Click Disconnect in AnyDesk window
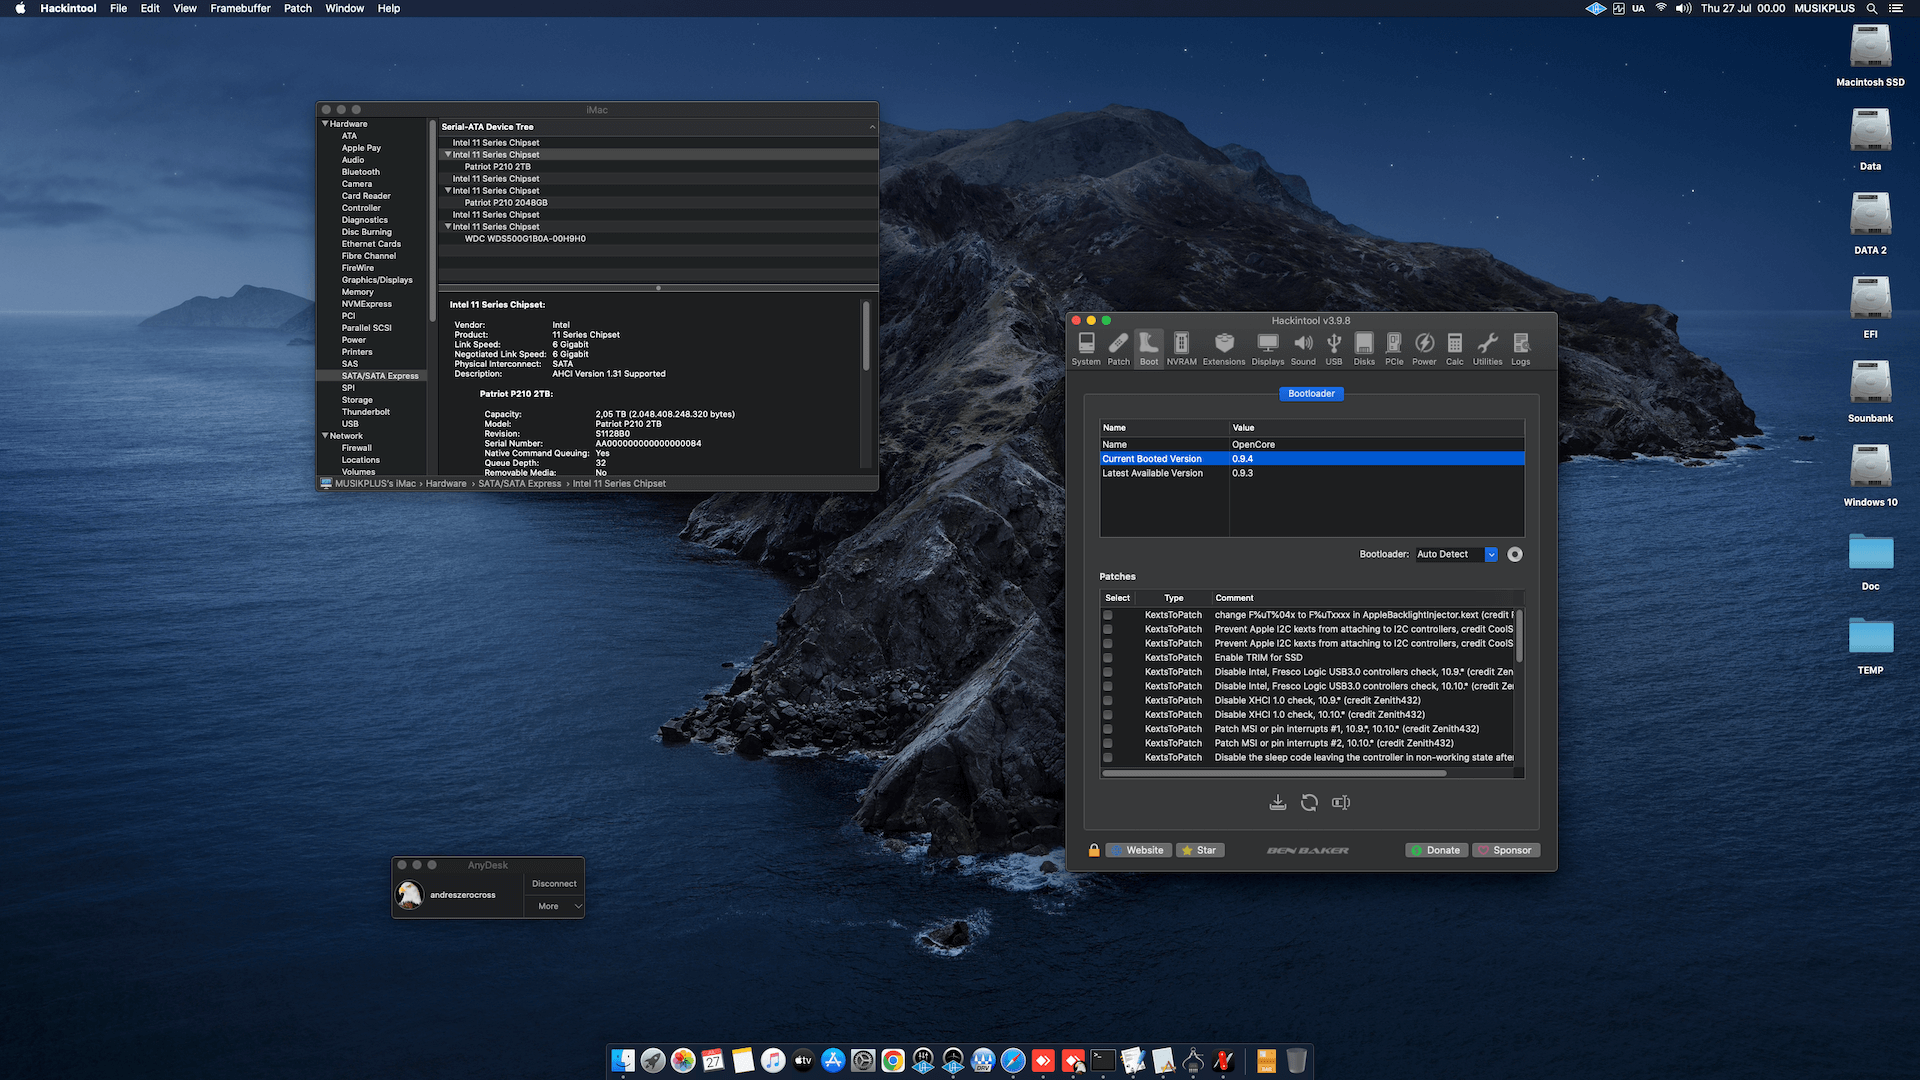The width and height of the screenshot is (1920, 1080). point(554,884)
